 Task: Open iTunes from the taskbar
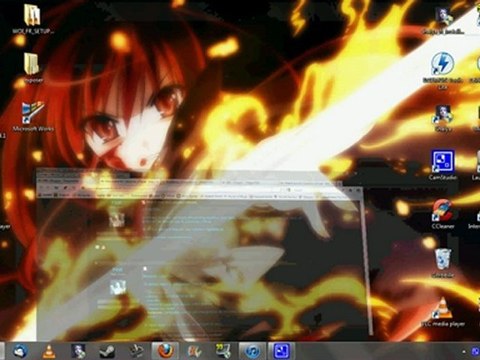(x=252, y=351)
